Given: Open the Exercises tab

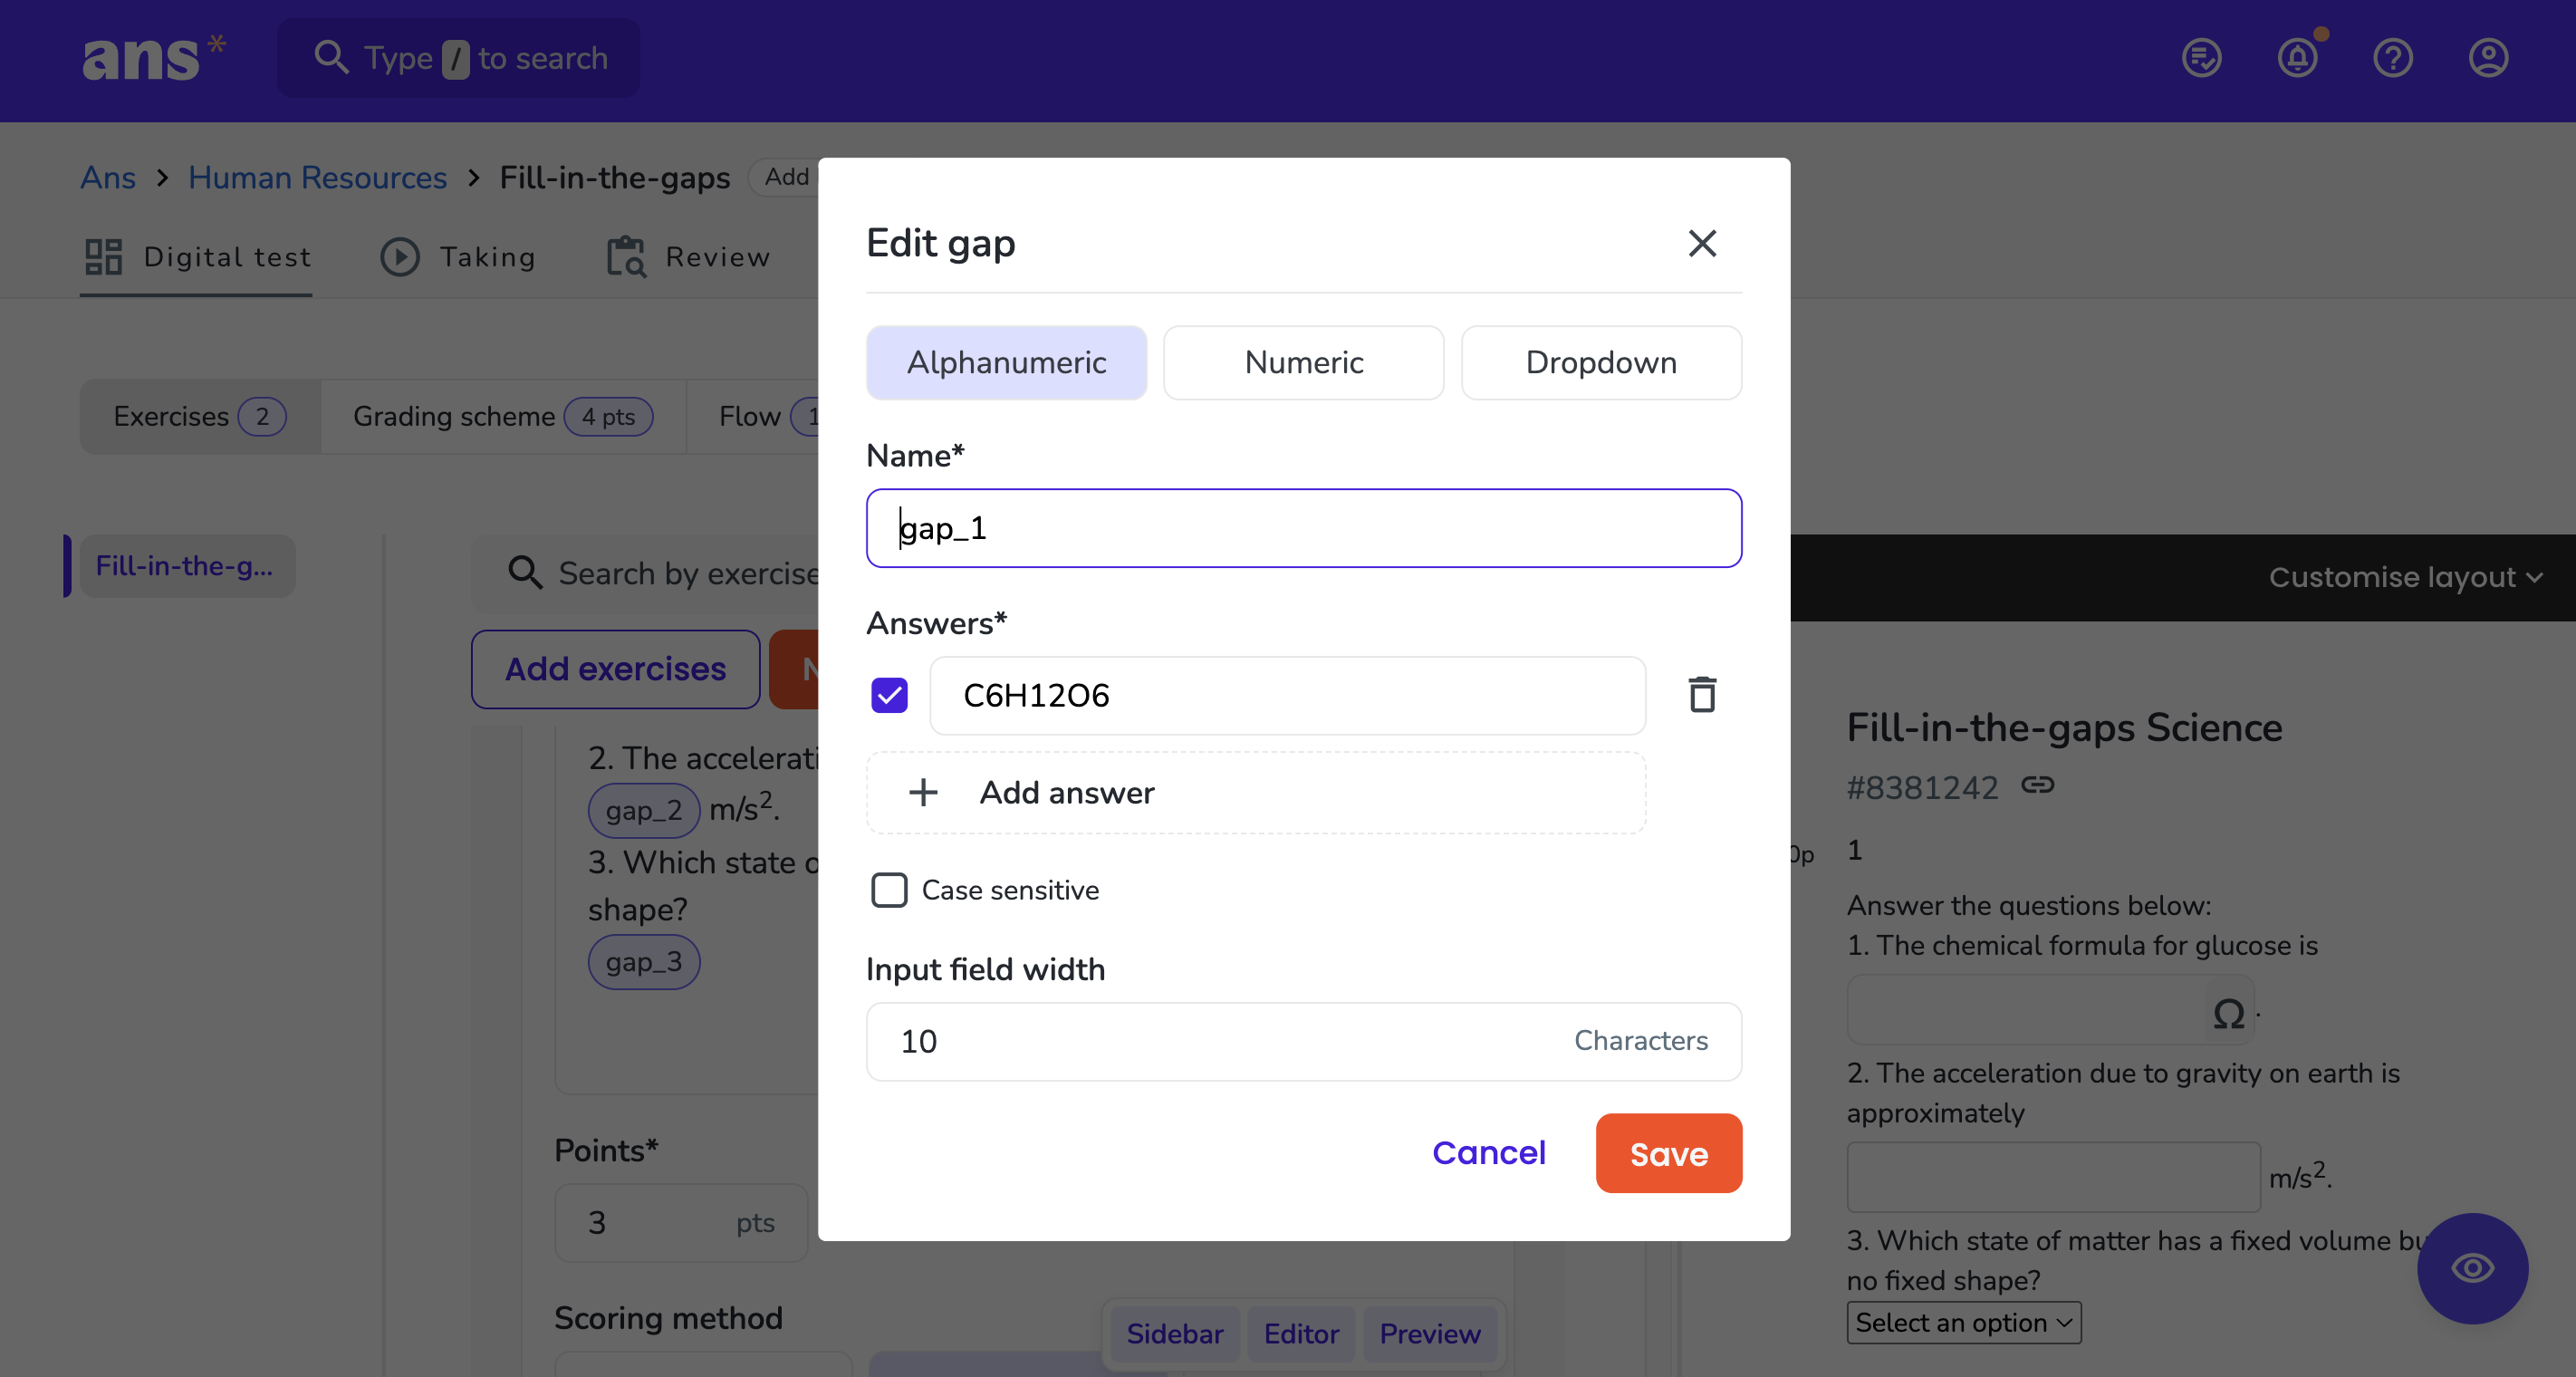Looking at the screenshot, I should [x=200, y=416].
